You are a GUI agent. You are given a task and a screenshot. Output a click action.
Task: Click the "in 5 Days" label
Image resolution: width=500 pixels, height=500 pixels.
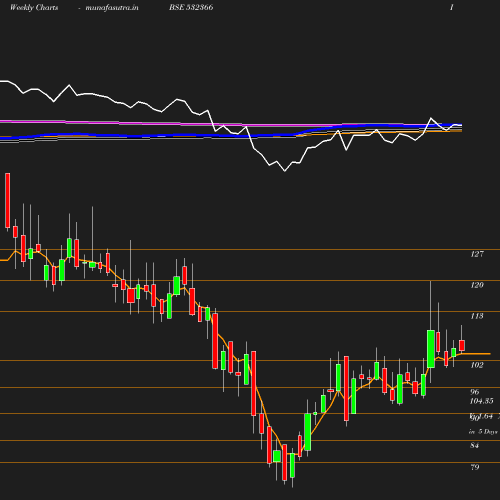coord(483,432)
